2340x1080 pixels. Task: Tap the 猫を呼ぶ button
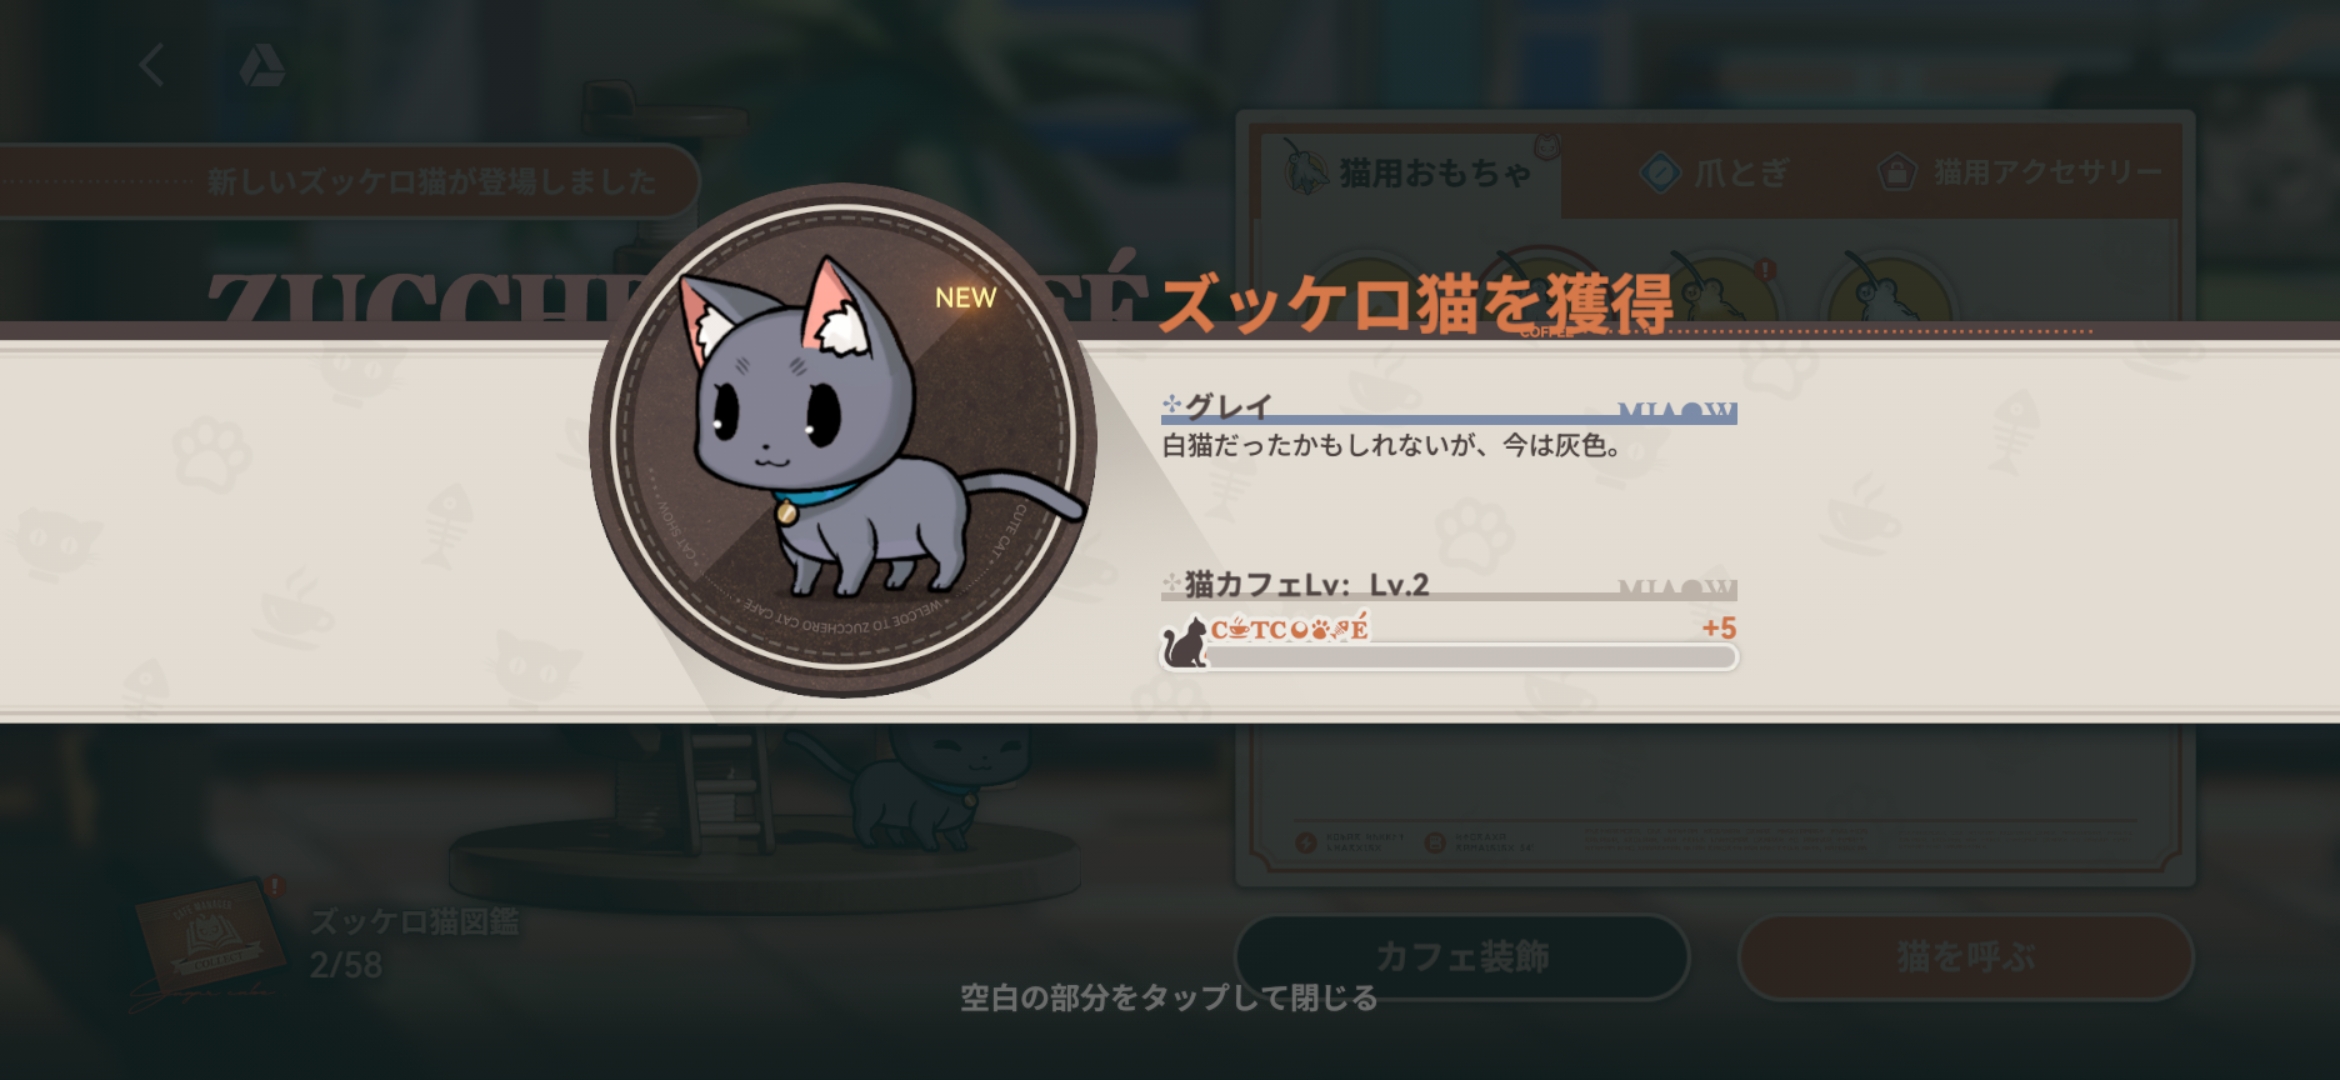(1966, 957)
